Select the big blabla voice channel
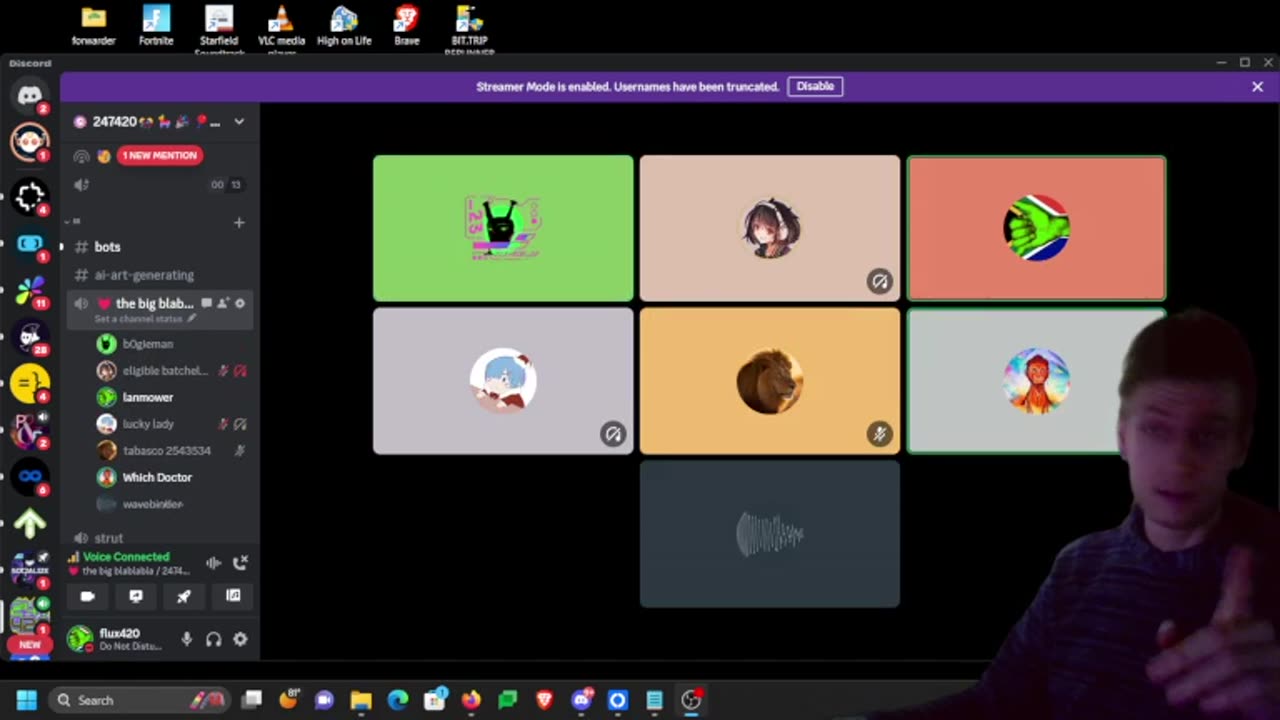Image resolution: width=1280 pixels, height=720 pixels. point(159,308)
